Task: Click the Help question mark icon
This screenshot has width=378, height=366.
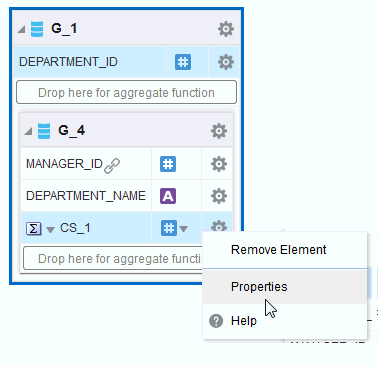Action: pos(216,321)
